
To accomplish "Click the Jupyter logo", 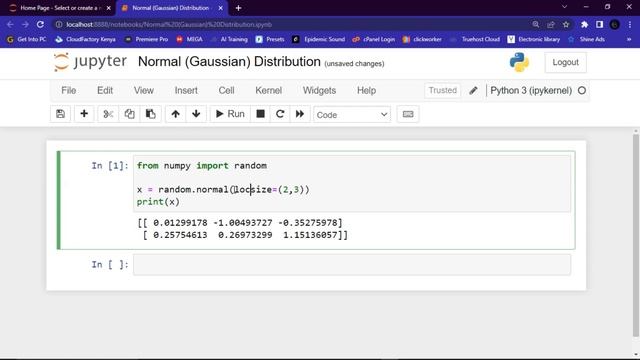I will [x=90, y=62].
